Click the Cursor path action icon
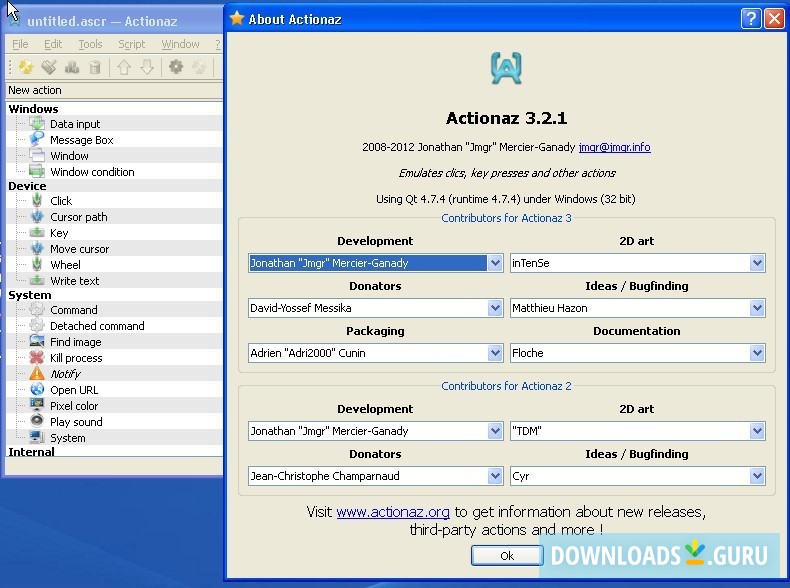790x588 pixels. 37,217
